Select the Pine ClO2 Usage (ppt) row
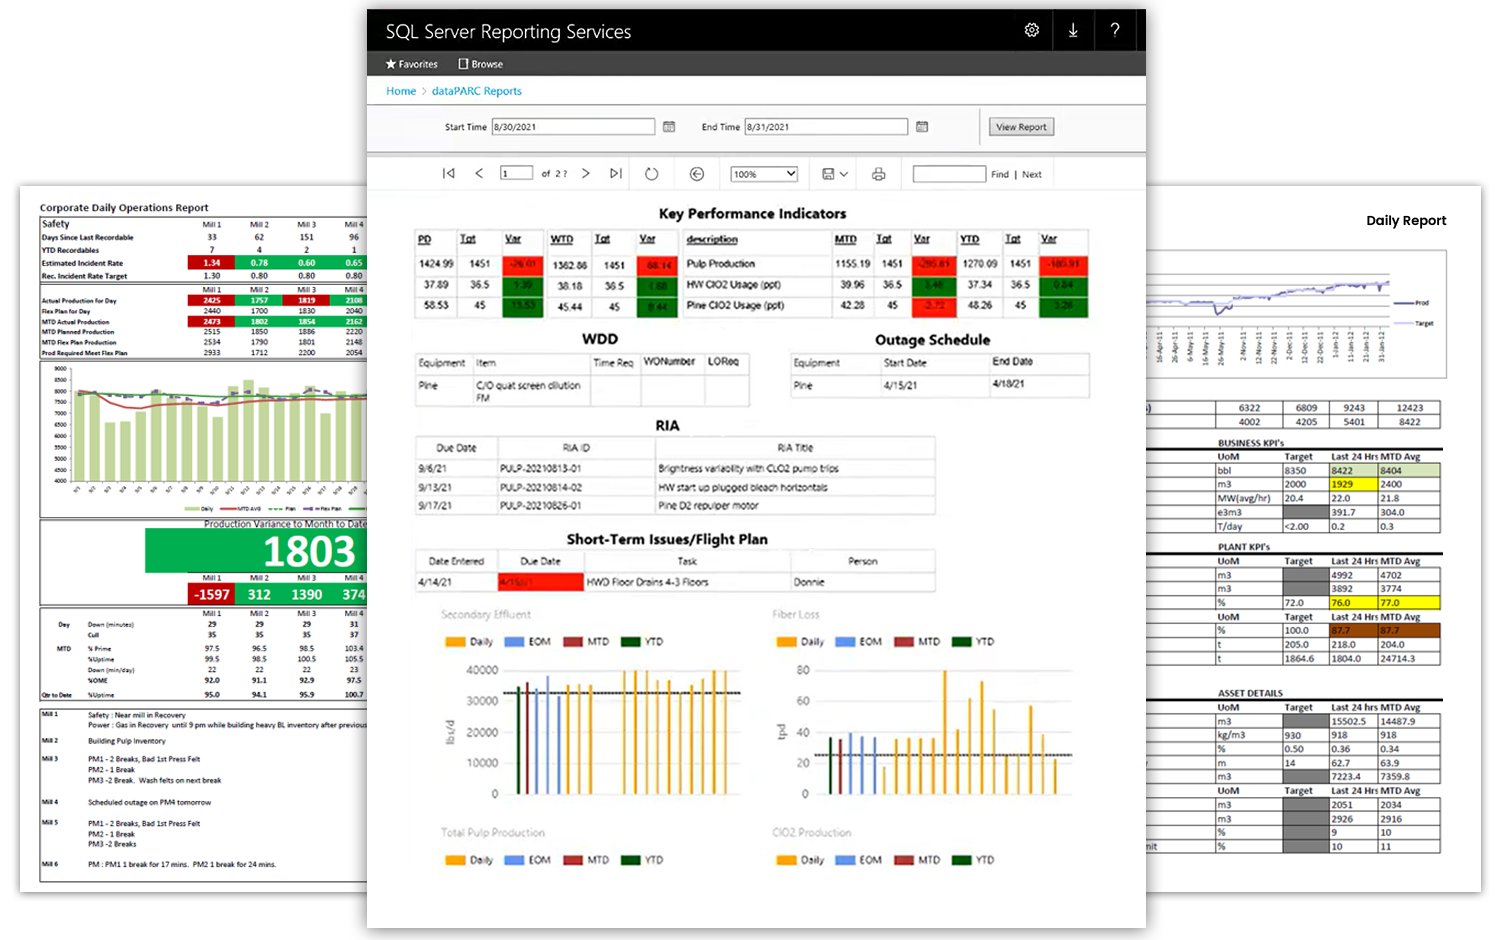The image size is (1504, 940). [735, 306]
